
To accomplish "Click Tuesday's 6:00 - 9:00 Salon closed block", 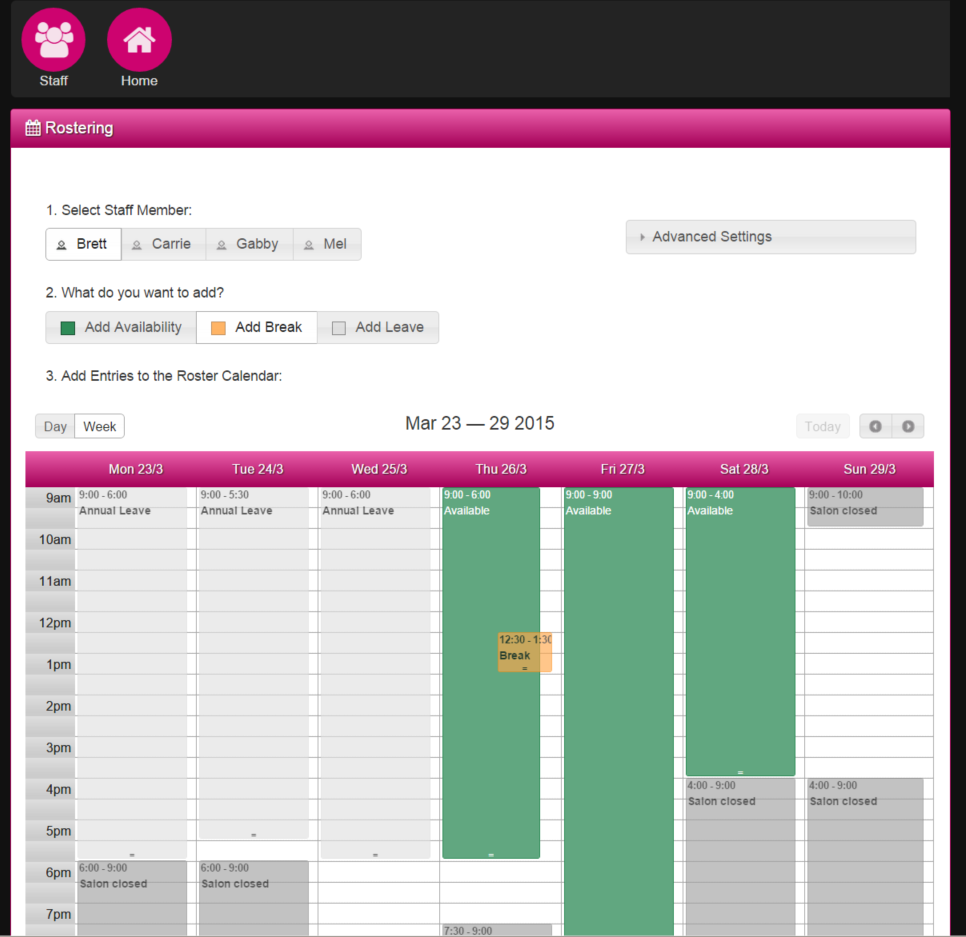I will pyautogui.click(x=253, y=898).
